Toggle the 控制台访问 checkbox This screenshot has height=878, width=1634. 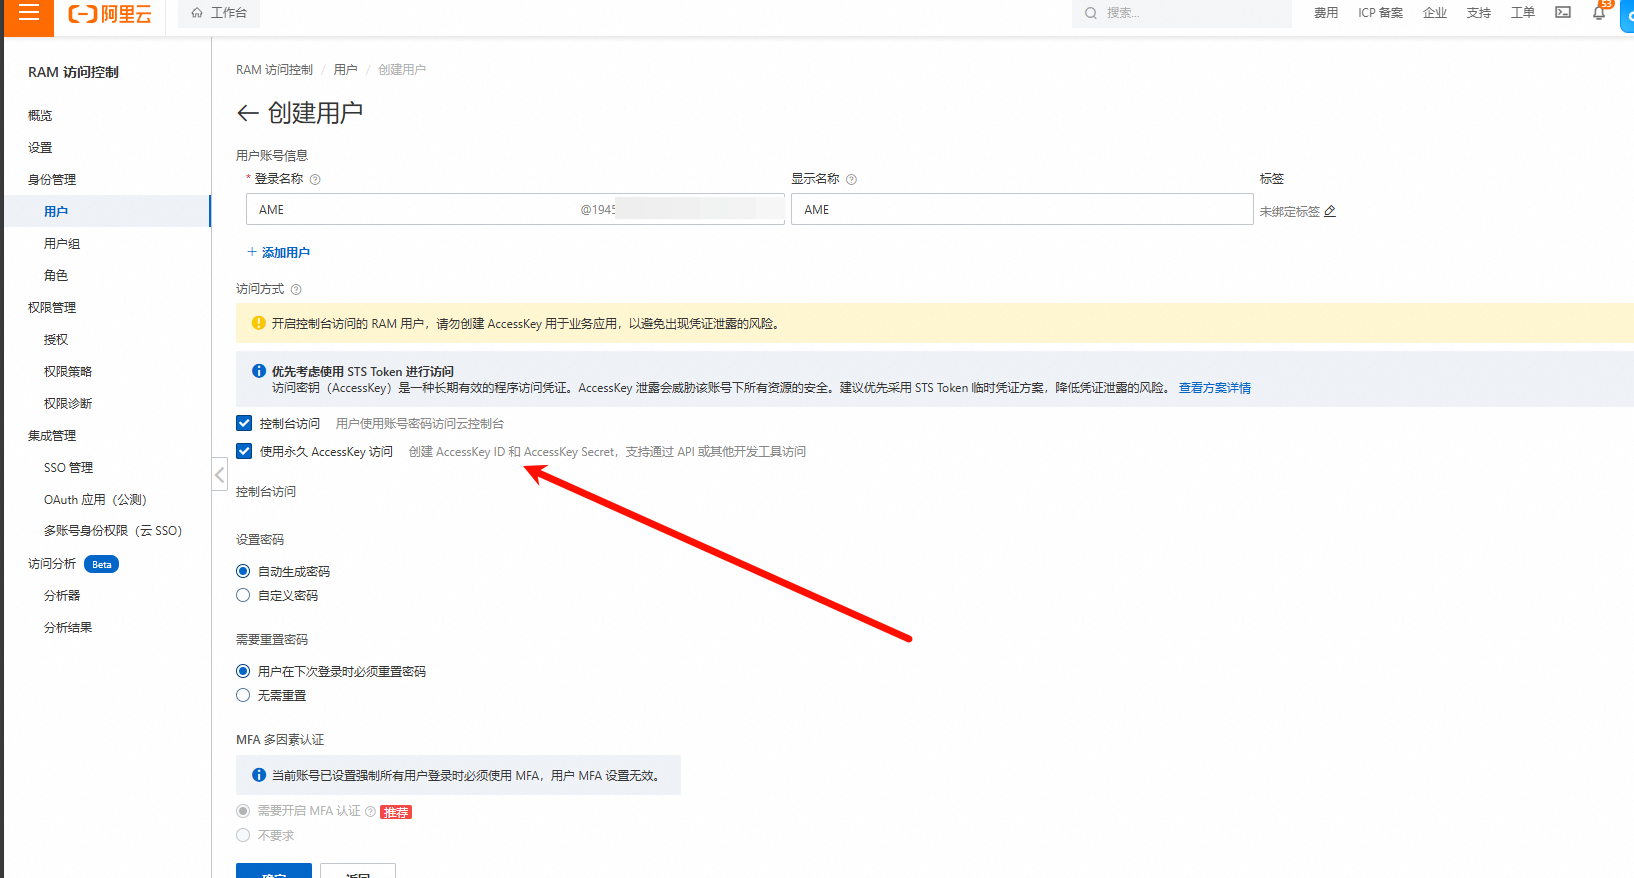244,423
